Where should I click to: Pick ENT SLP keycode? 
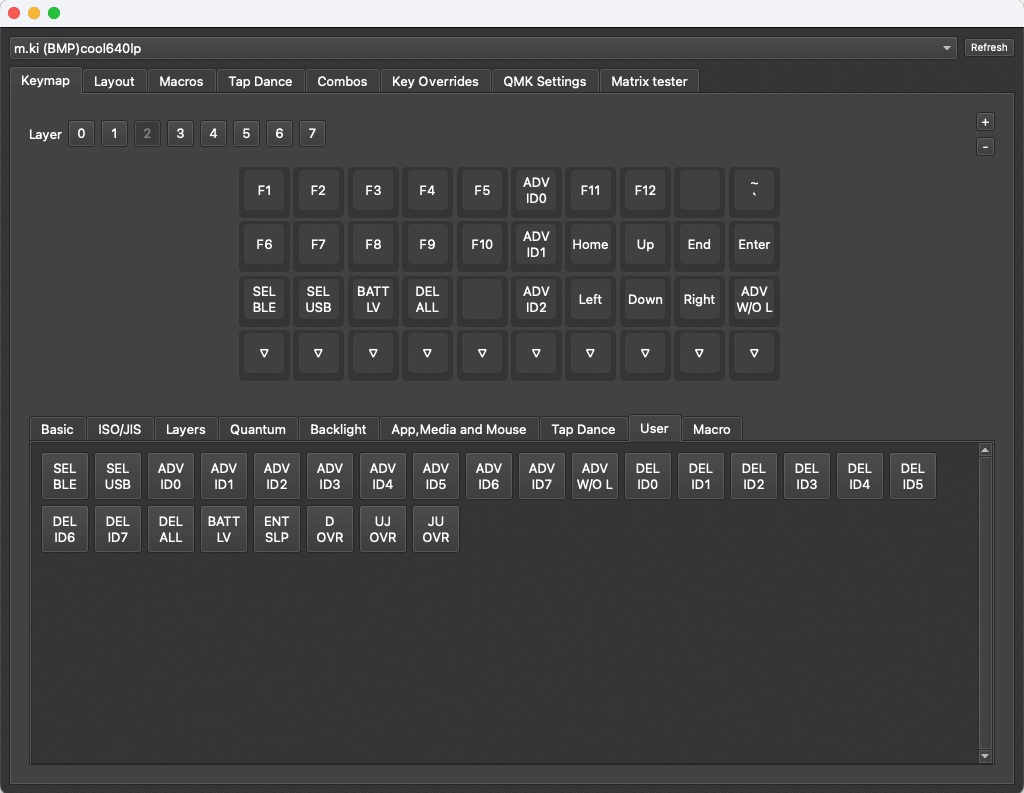(277, 529)
